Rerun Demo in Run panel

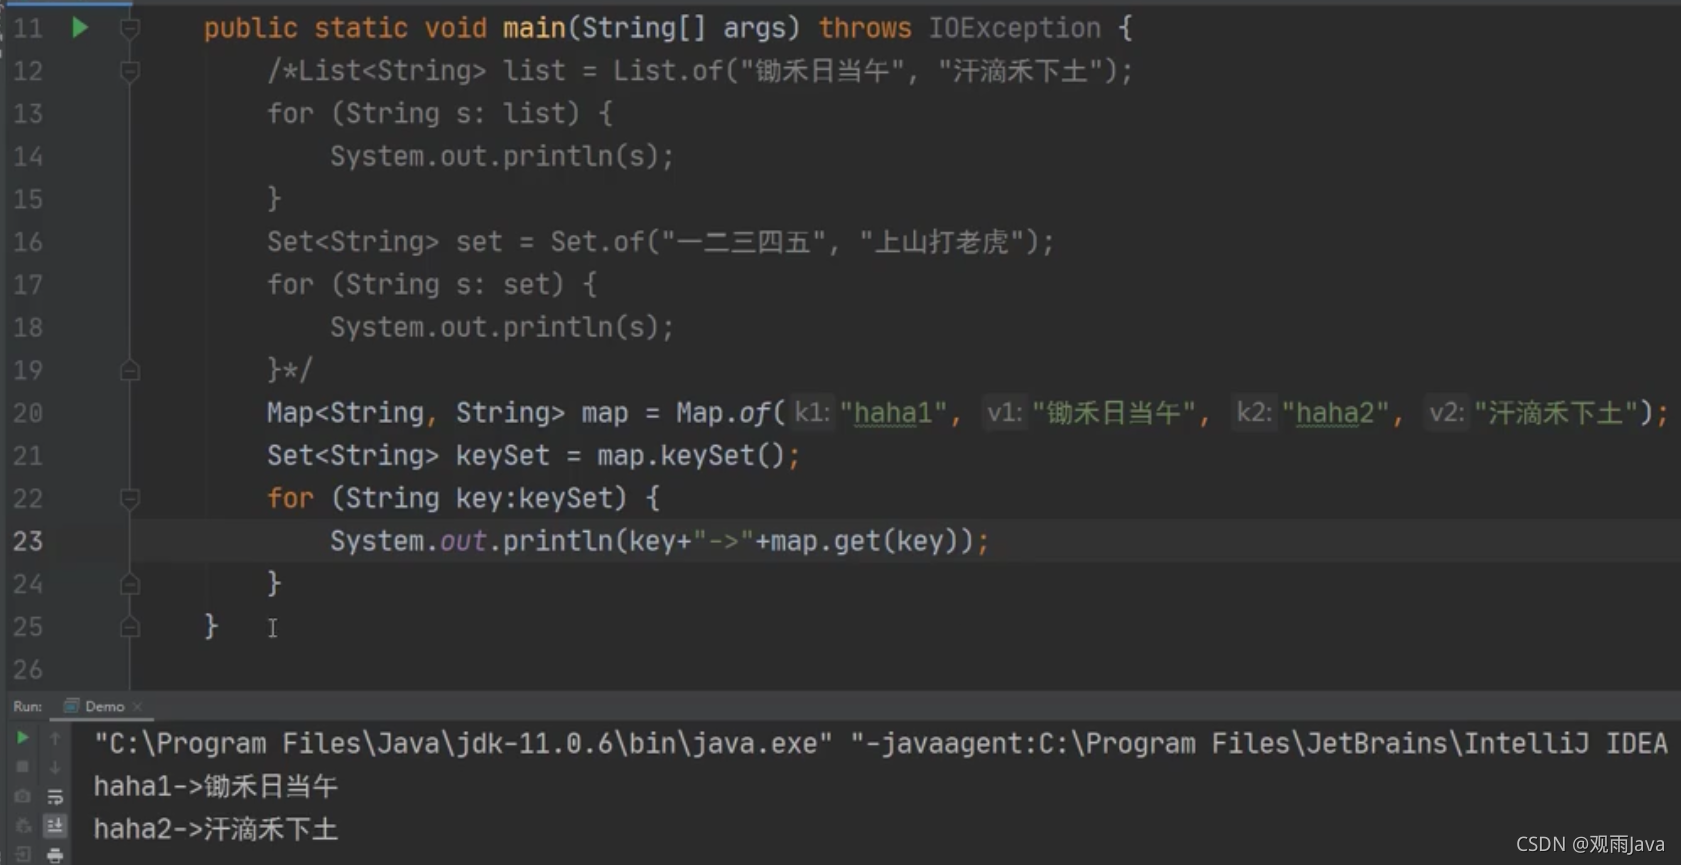click(x=22, y=738)
